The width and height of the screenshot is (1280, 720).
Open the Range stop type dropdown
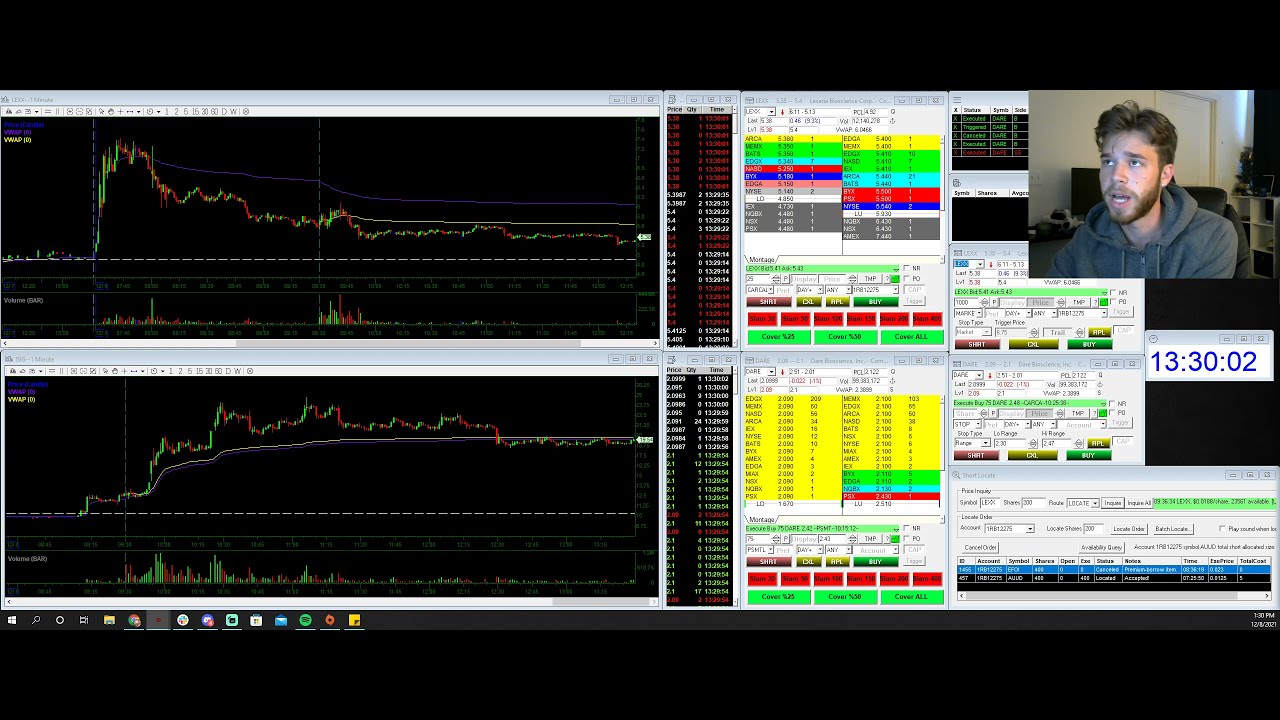coord(986,443)
